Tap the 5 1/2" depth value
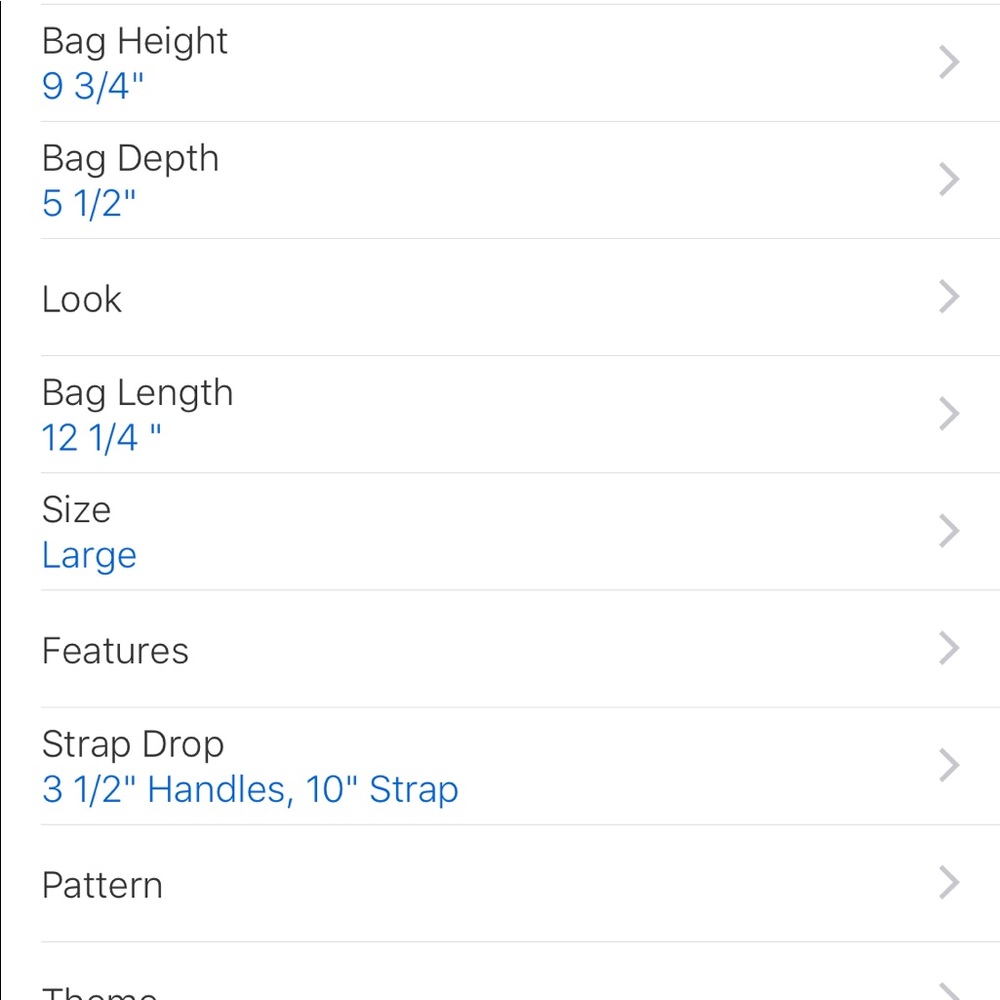The width and height of the screenshot is (1000, 1000). pyautogui.click(x=89, y=204)
